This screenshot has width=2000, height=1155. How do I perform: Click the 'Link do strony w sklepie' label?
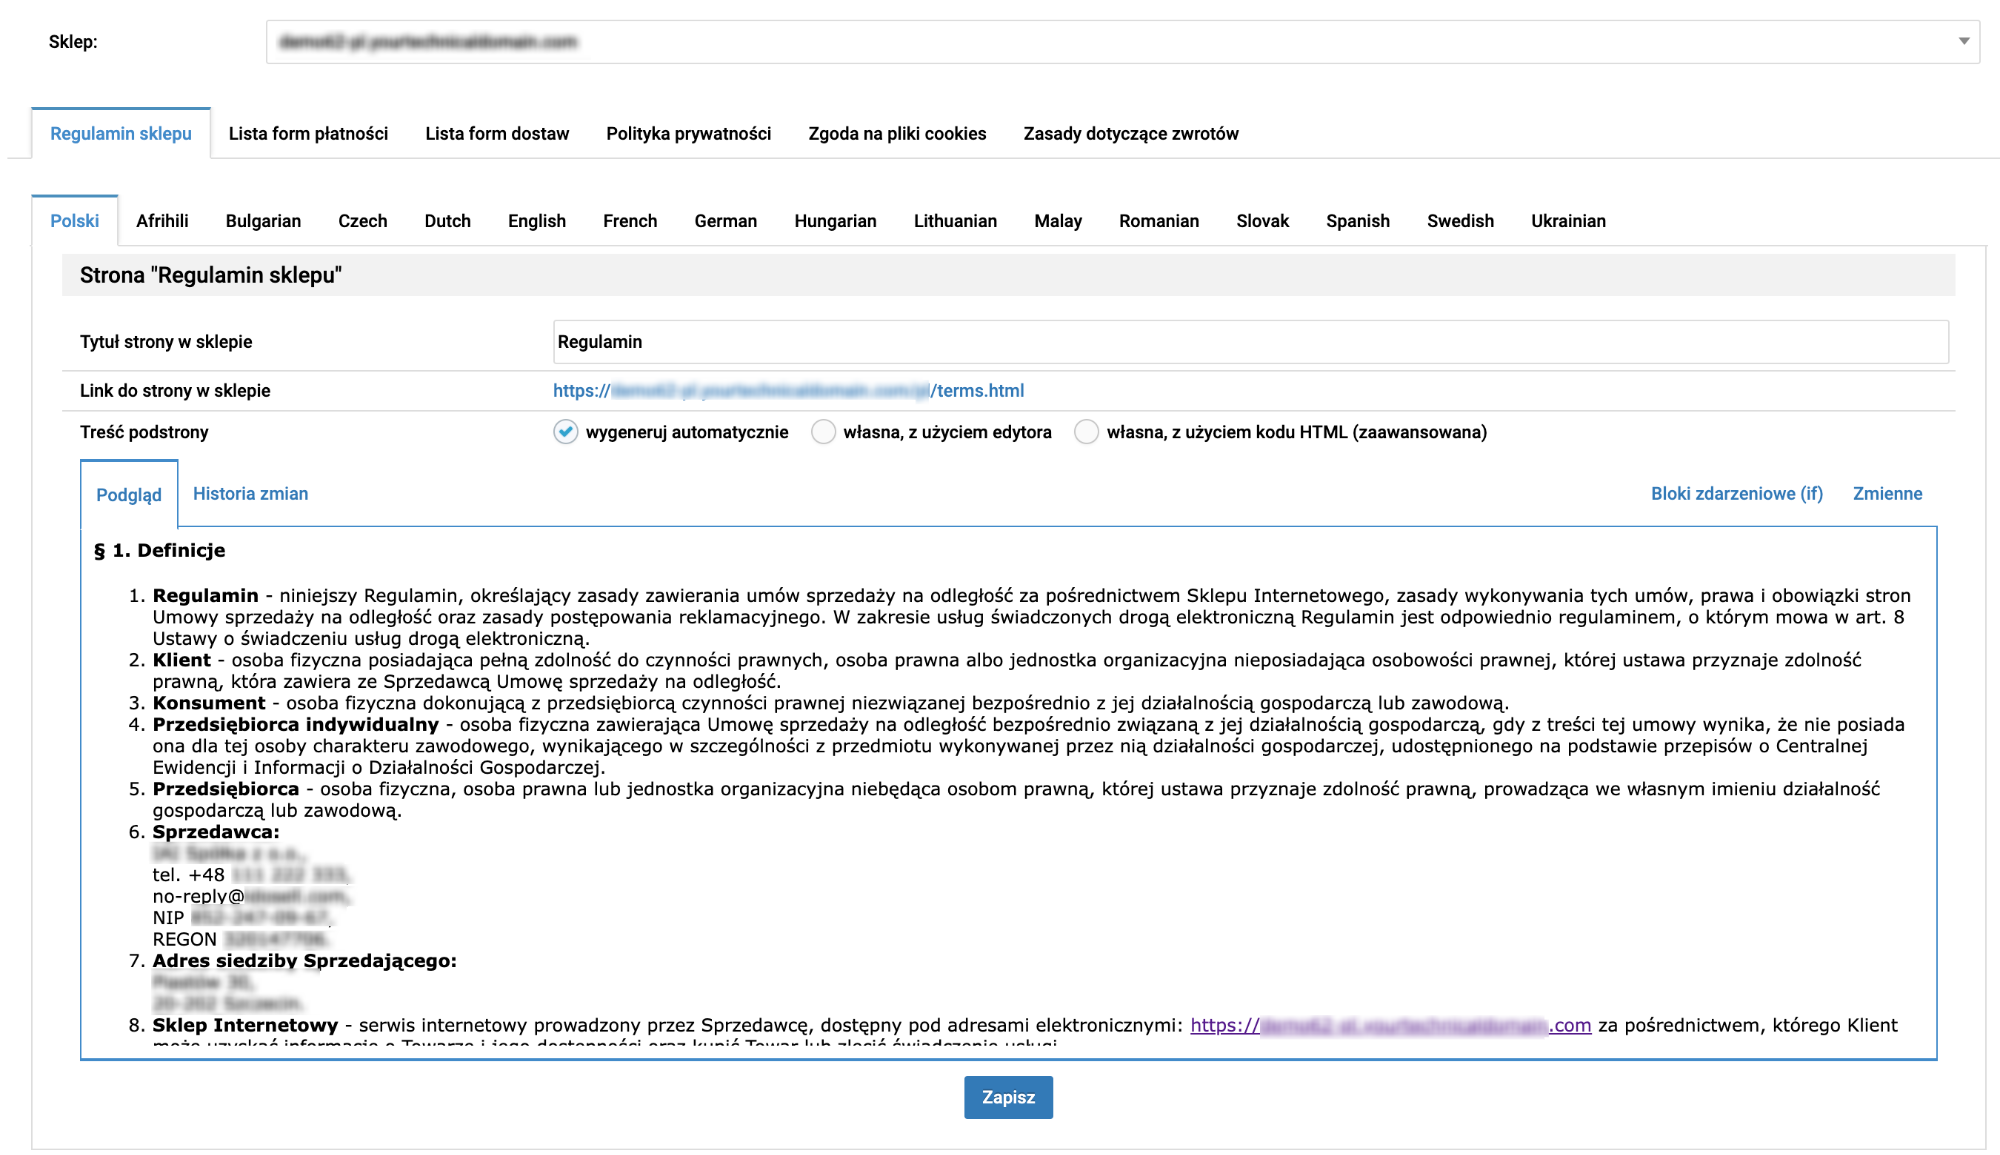coord(175,391)
